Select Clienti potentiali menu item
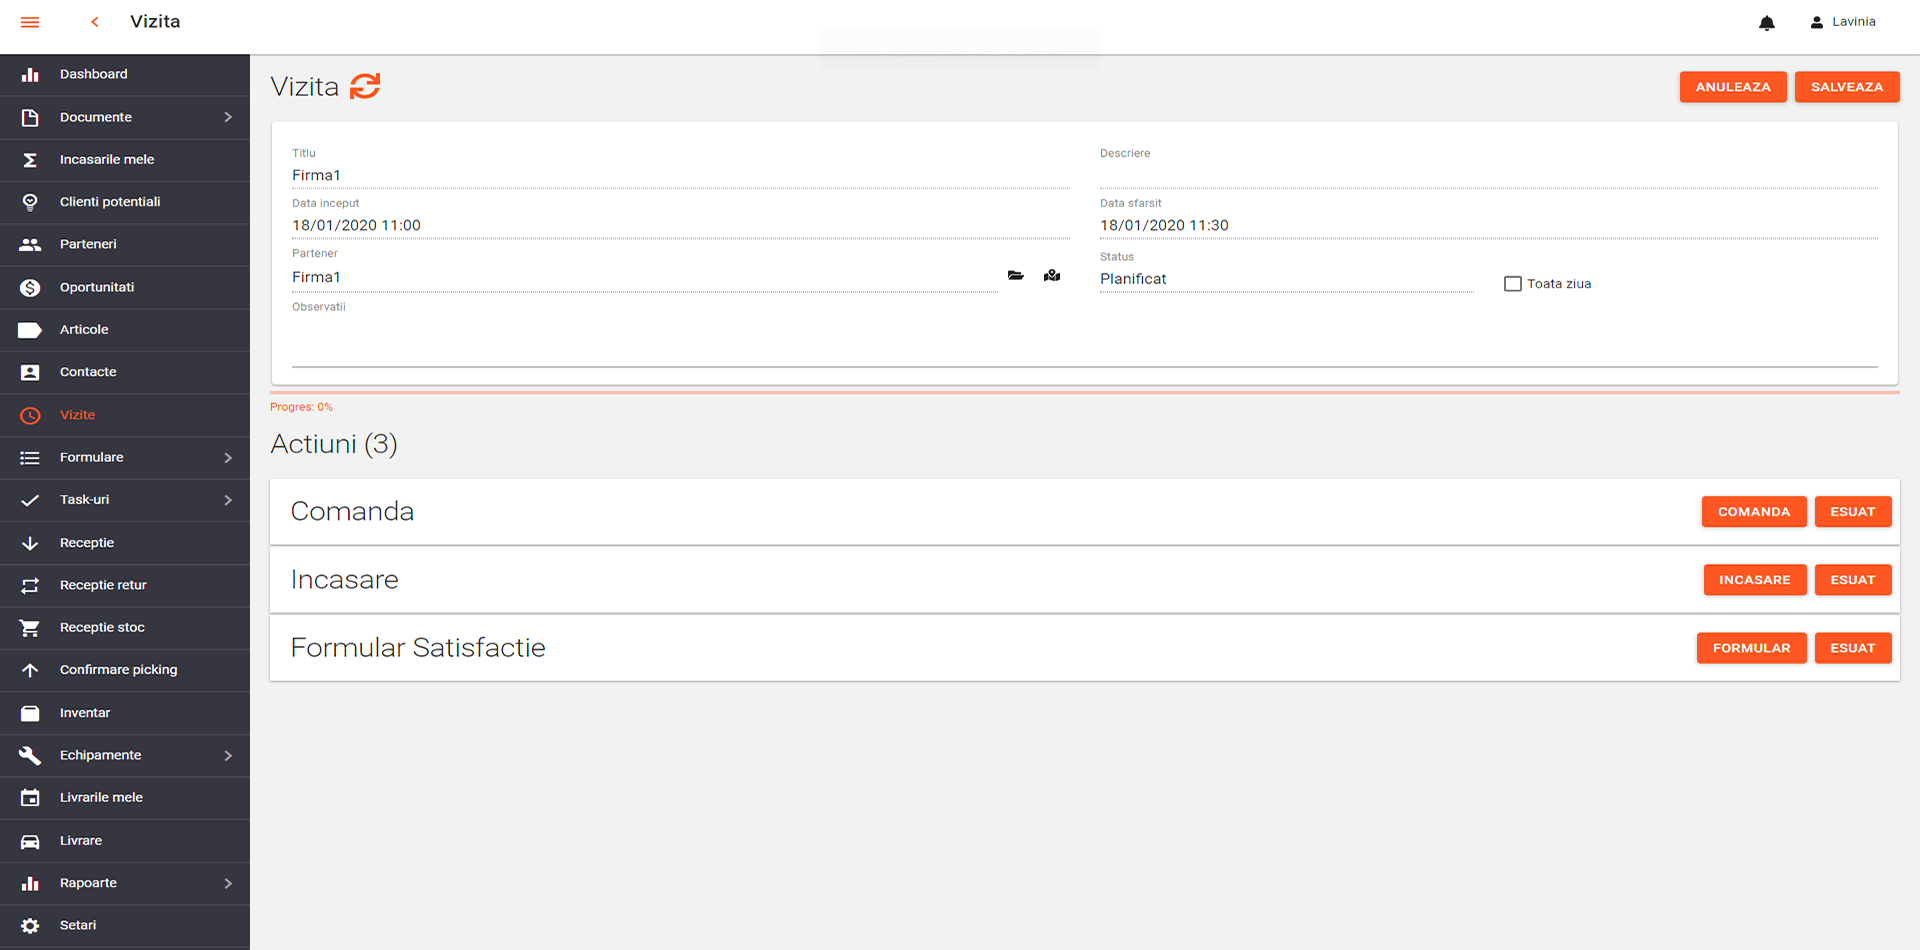1920x950 pixels. (110, 202)
